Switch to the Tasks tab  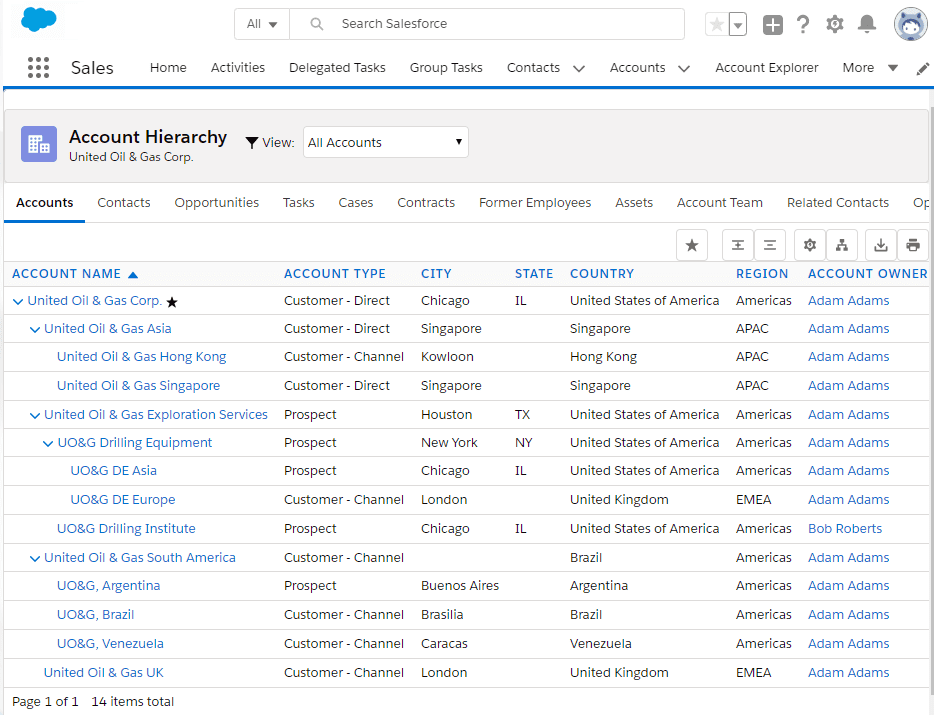point(298,203)
